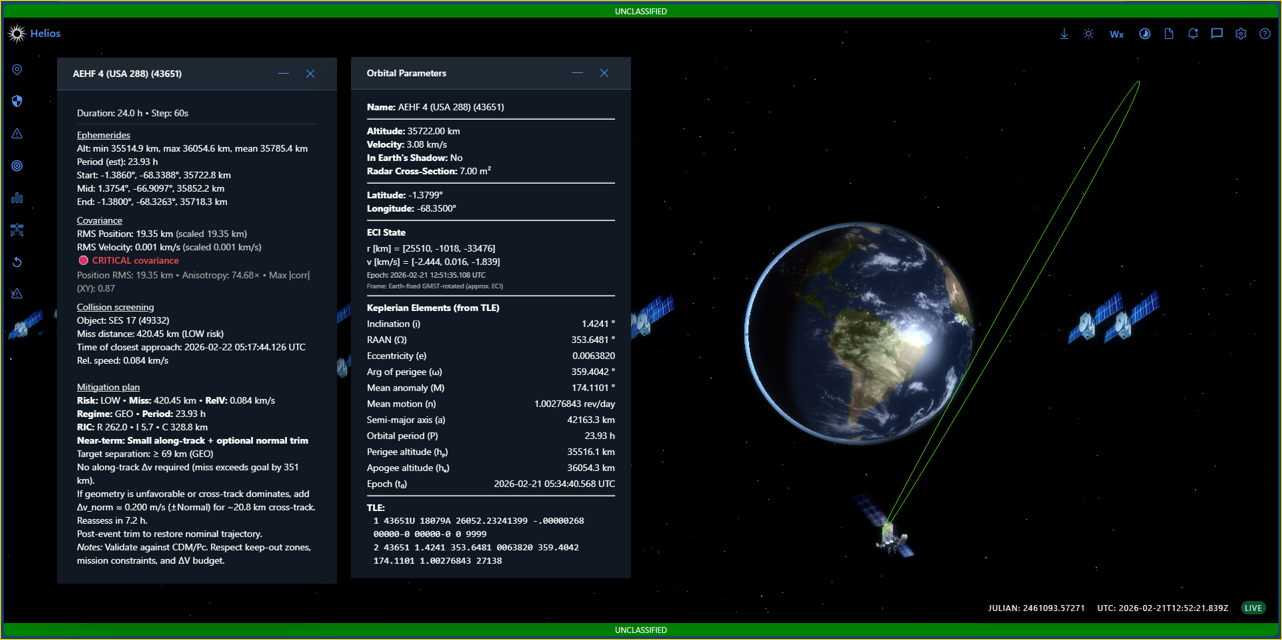Screen dimensions: 1282x640
Task: Open the help question mark menu
Action: coord(1265,34)
